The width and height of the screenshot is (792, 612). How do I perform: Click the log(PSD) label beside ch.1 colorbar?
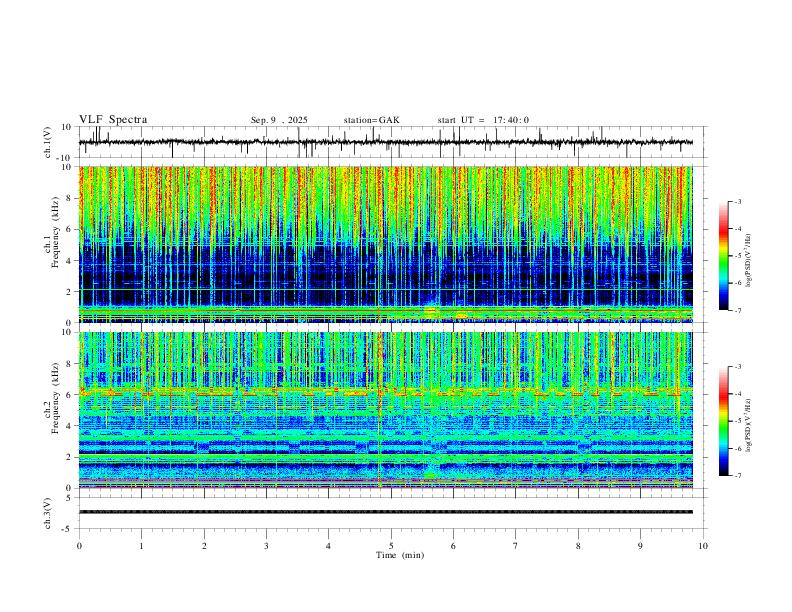tap(748, 261)
